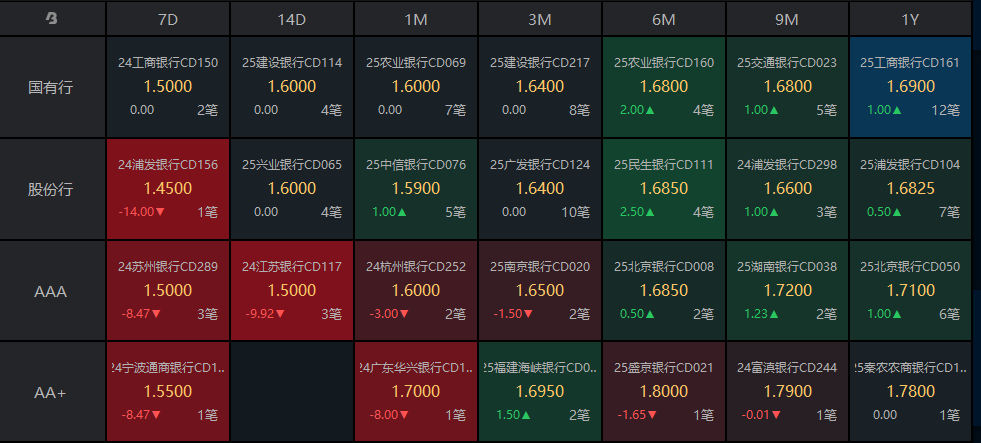Select the 1Y tenor column header
This screenshot has width=981, height=443.
(x=910, y=19)
